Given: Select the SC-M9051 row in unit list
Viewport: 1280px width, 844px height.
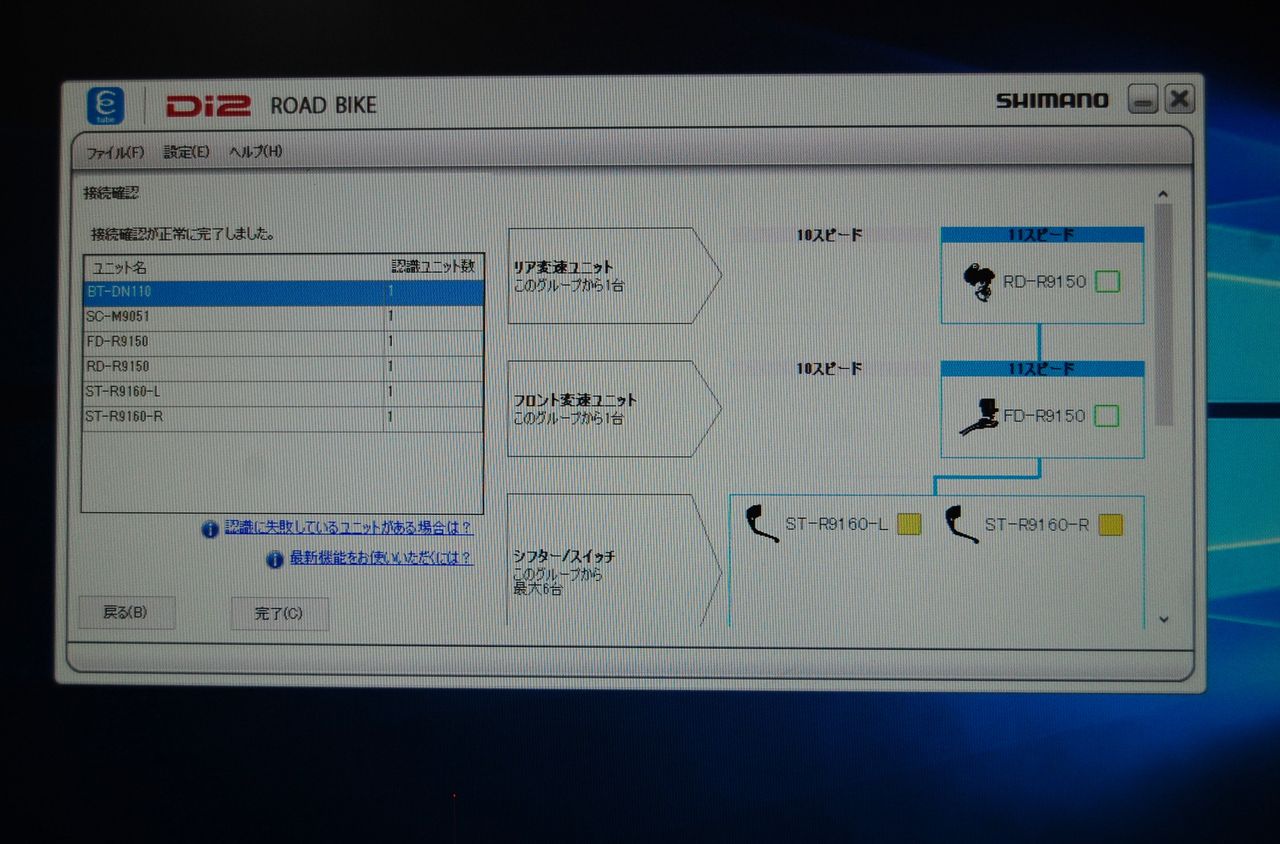Looking at the screenshot, I should [283, 317].
